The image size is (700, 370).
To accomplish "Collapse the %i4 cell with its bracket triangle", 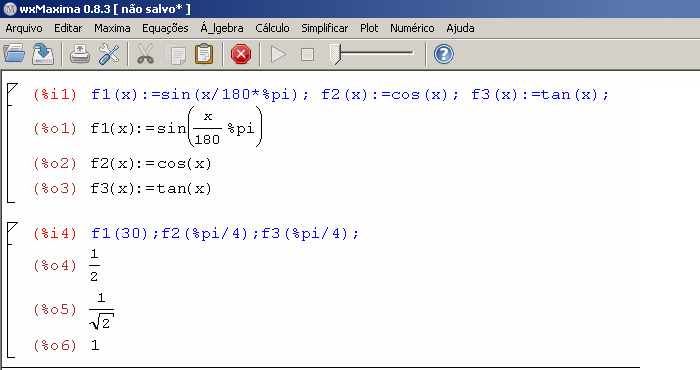I will (12, 228).
